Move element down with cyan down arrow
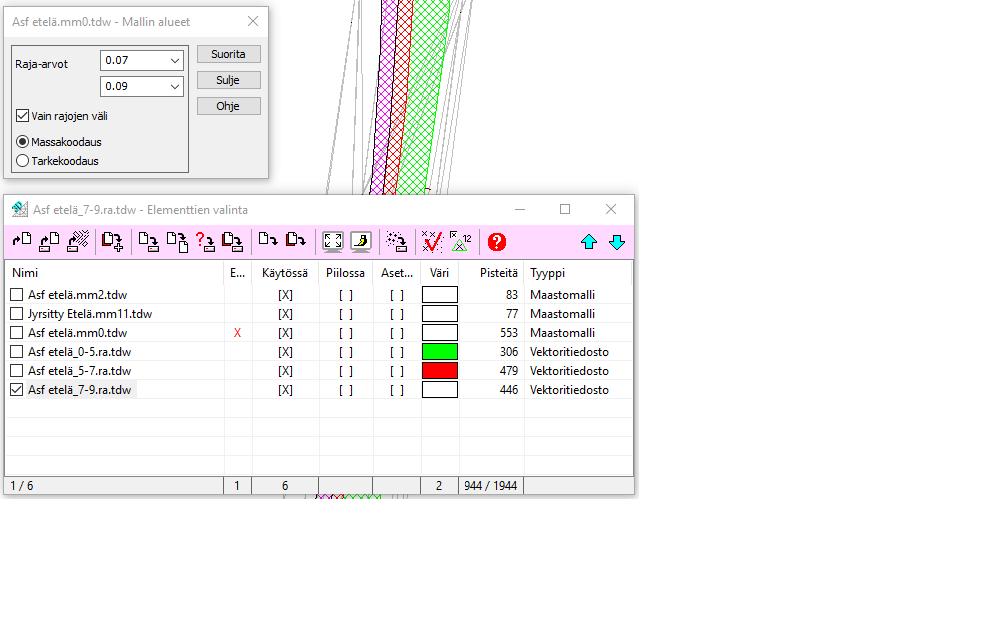The image size is (1008, 630). (616, 242)
